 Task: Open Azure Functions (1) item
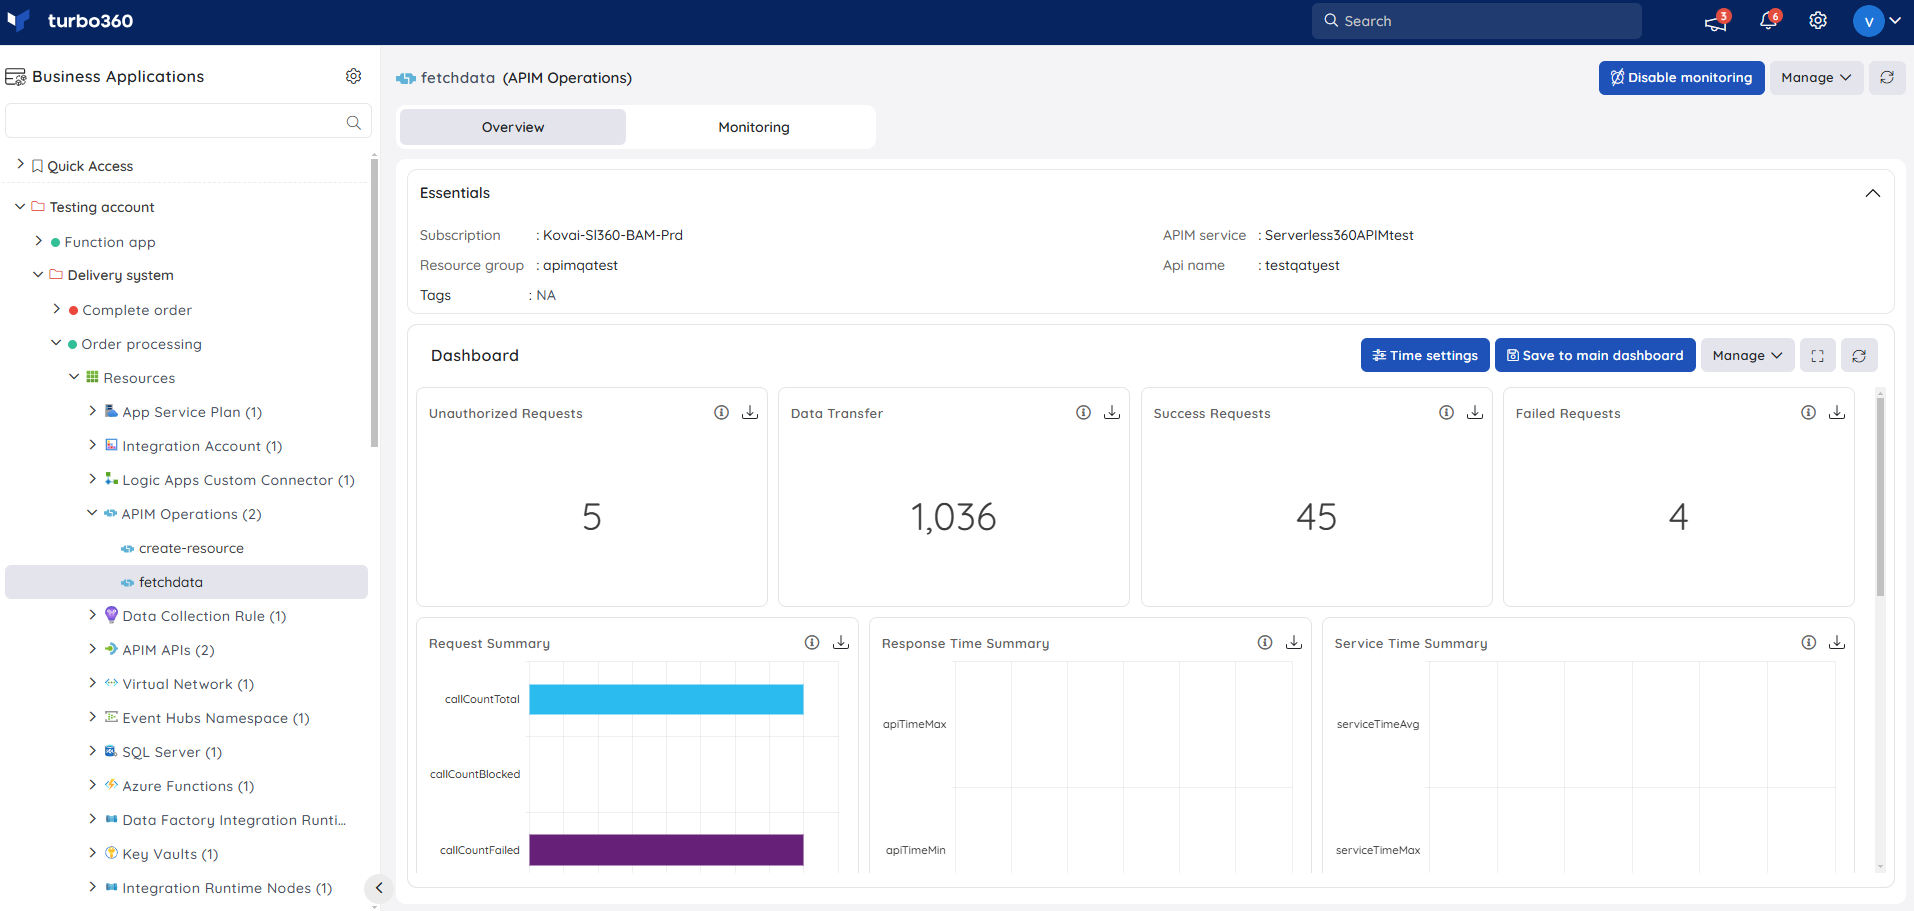(x=188, y=786)
